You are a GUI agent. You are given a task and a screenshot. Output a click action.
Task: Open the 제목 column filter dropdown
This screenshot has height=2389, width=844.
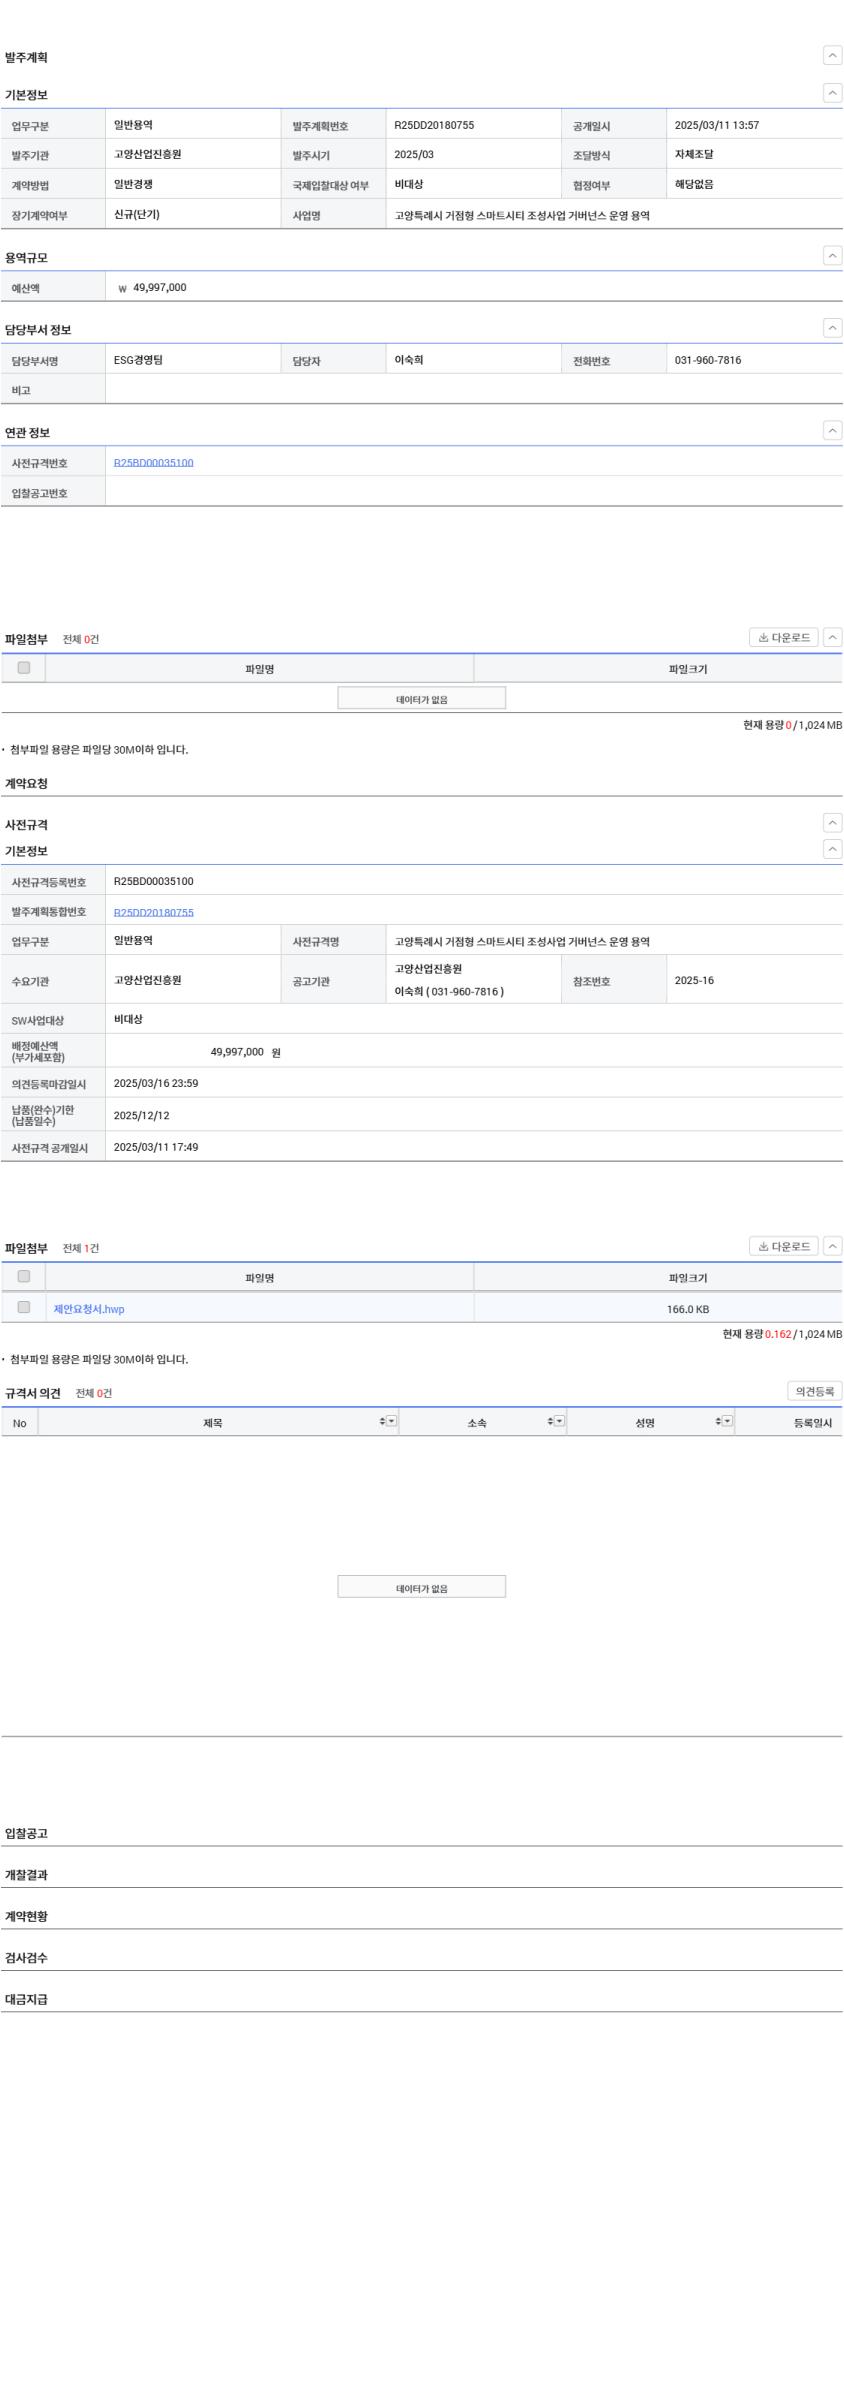(392, 1422)
